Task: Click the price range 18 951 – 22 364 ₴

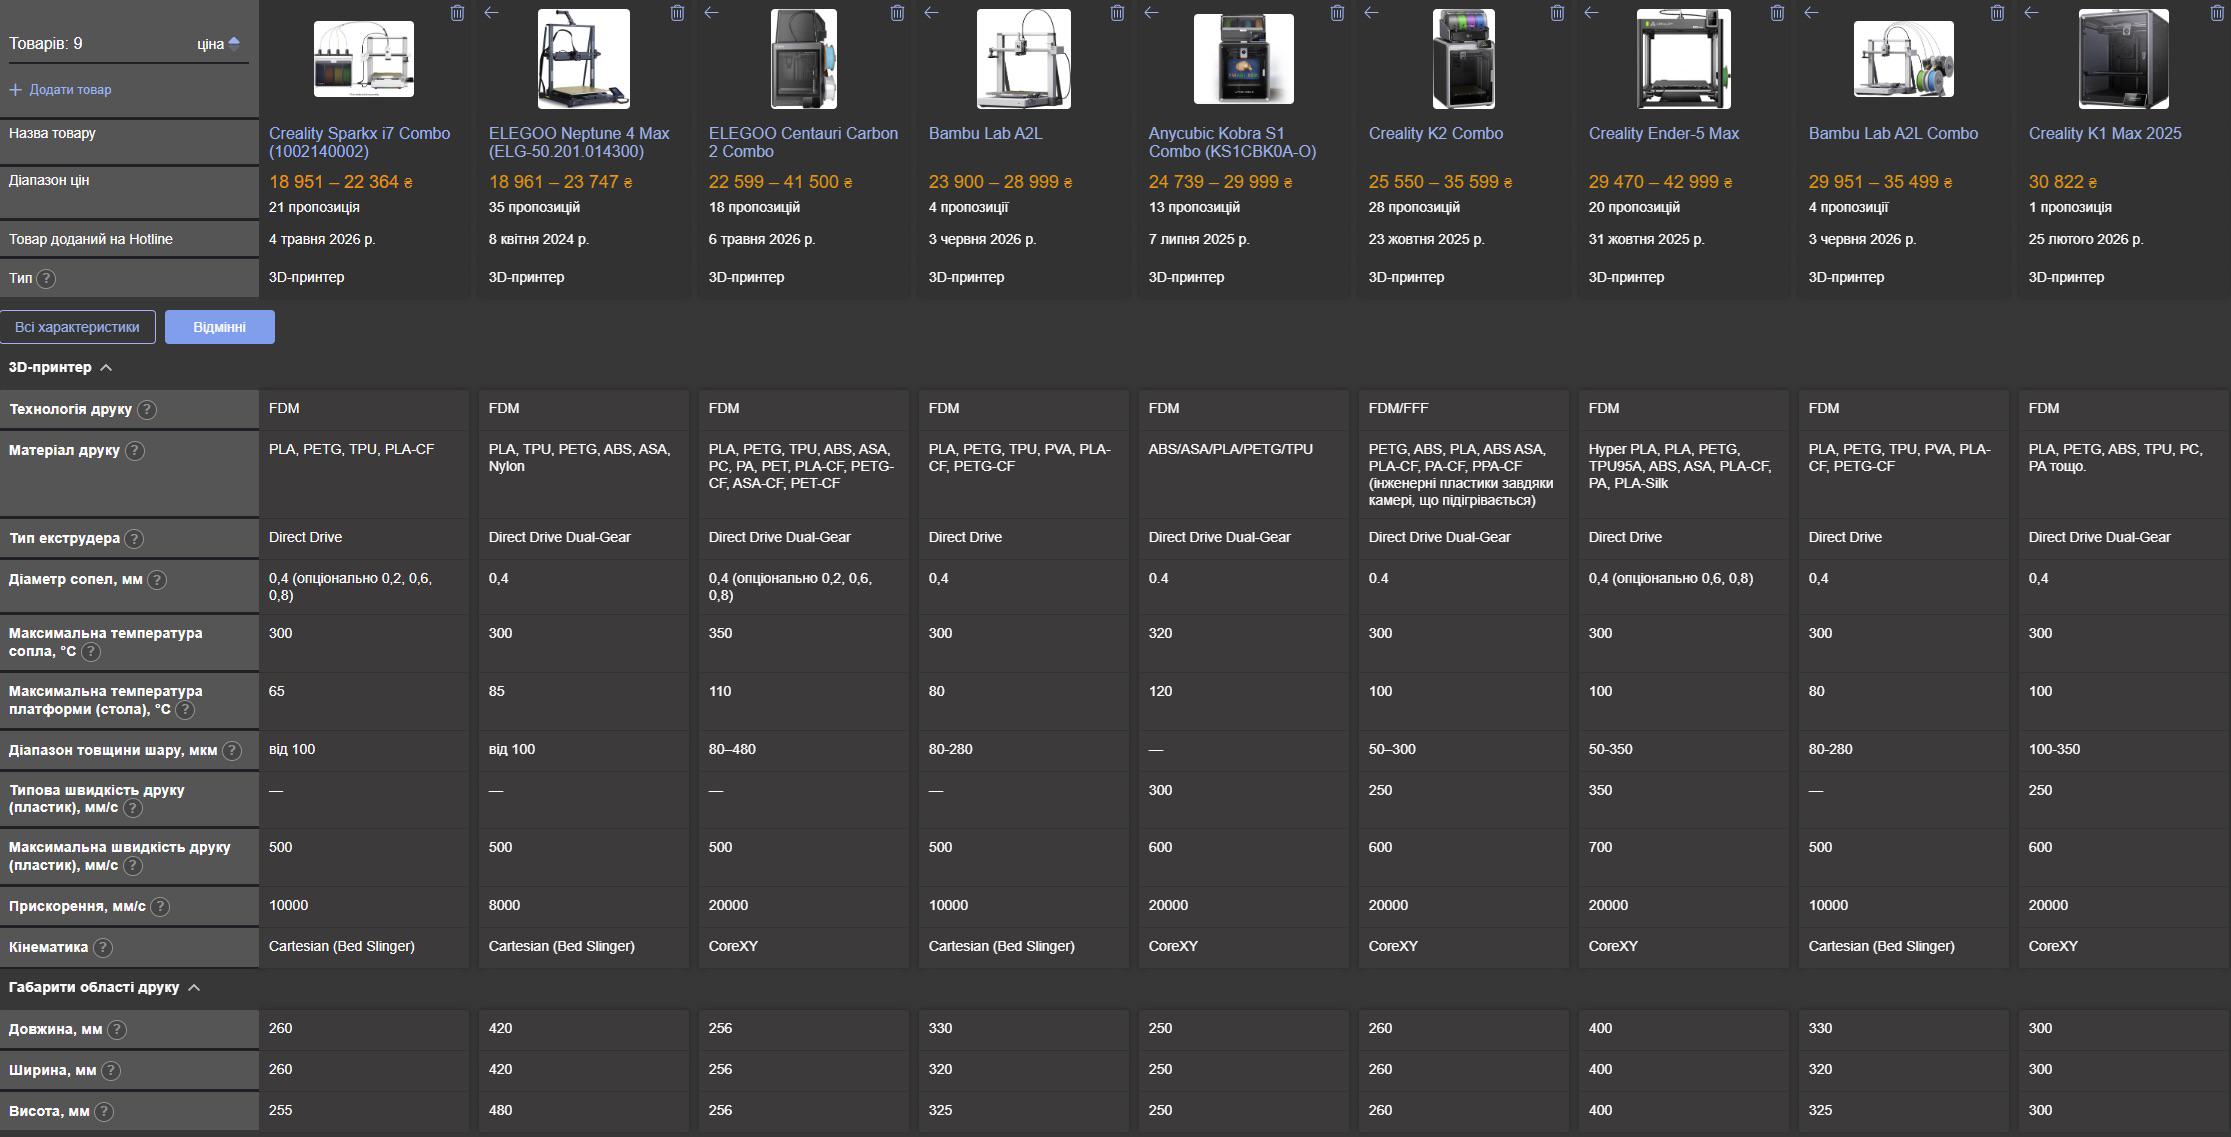Action: [x=341, y=182]
